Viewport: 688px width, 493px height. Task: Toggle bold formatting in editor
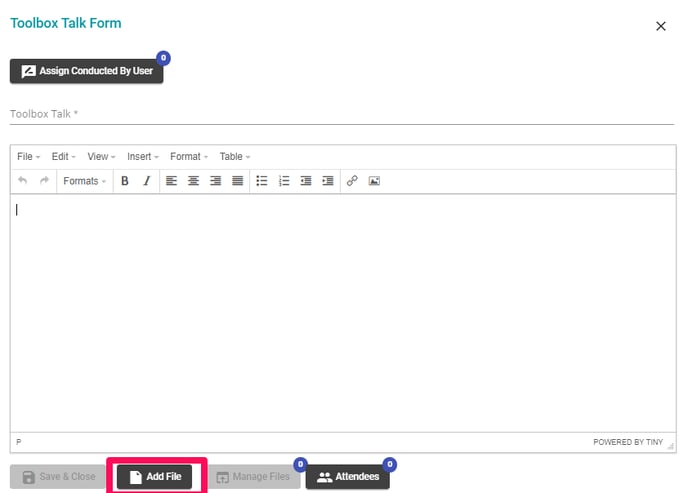point(125,181)
